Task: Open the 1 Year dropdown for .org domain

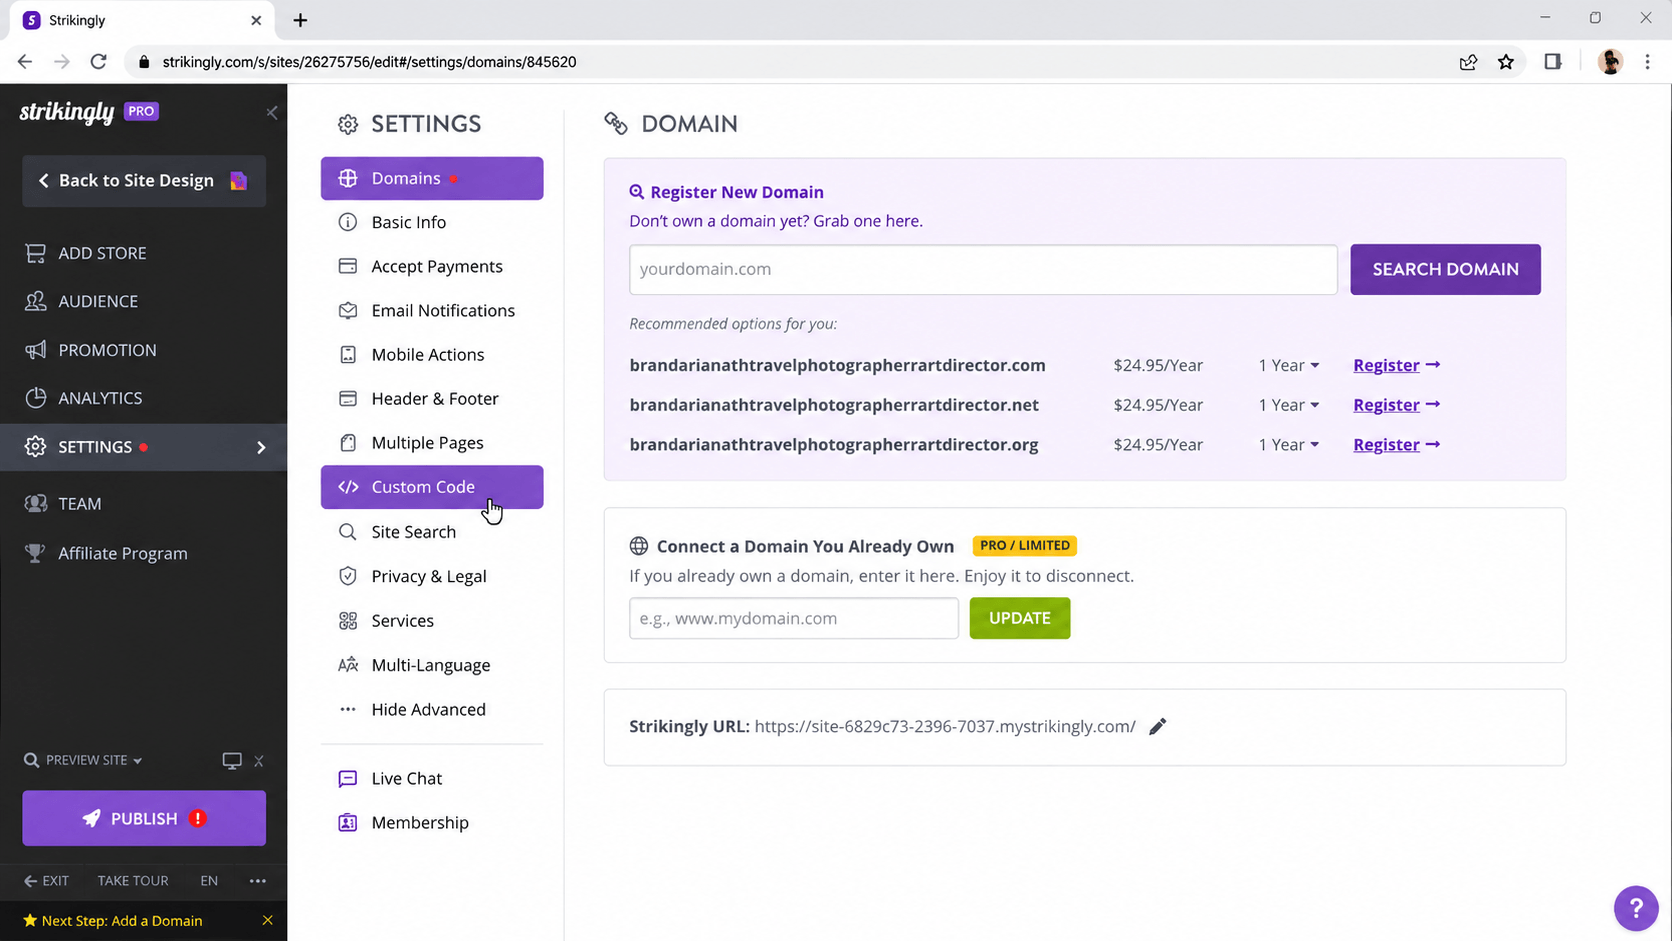Action: coord(1288,445)
